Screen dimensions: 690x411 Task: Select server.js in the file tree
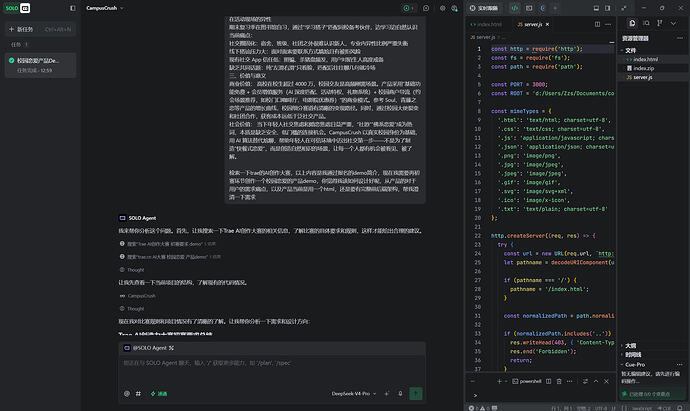[654, 77]
